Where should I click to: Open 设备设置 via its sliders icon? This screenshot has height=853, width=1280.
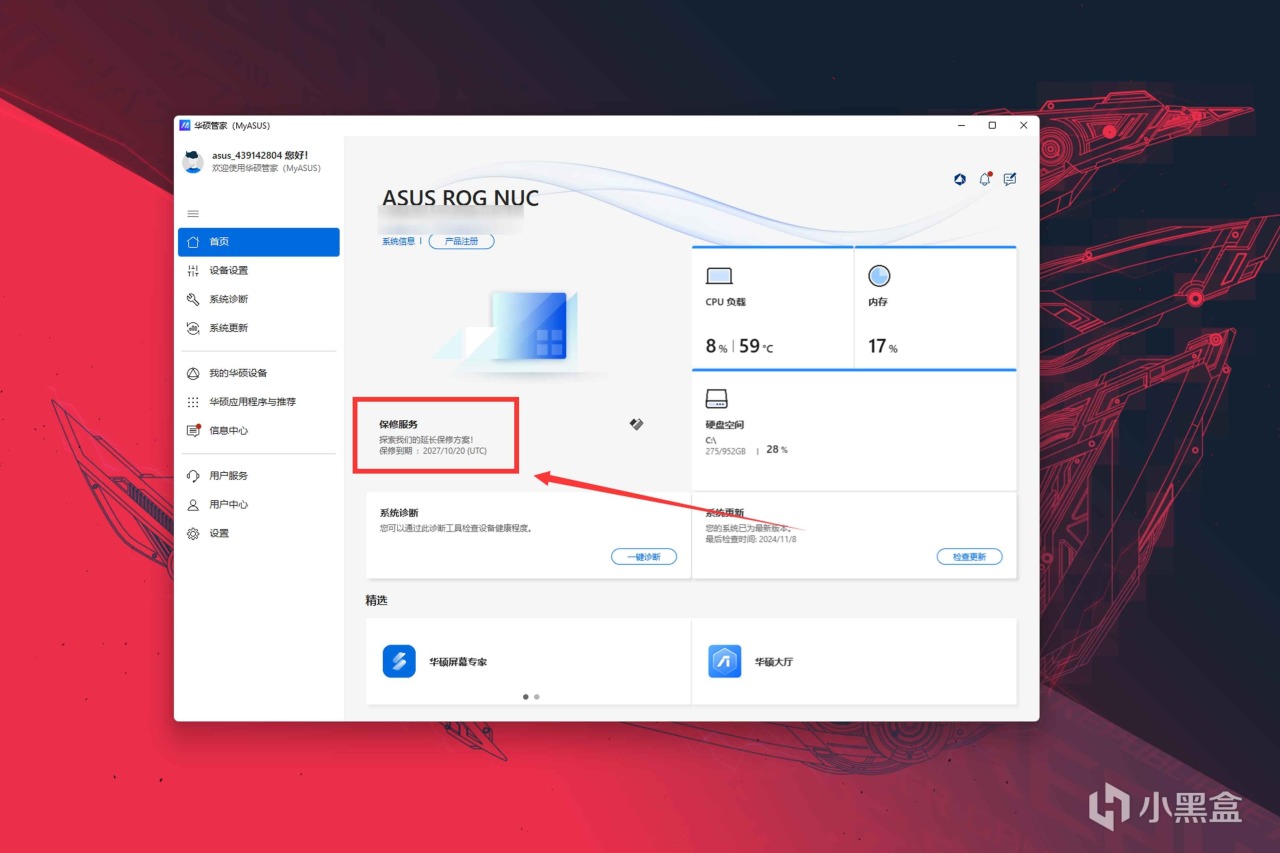[193, 271]
